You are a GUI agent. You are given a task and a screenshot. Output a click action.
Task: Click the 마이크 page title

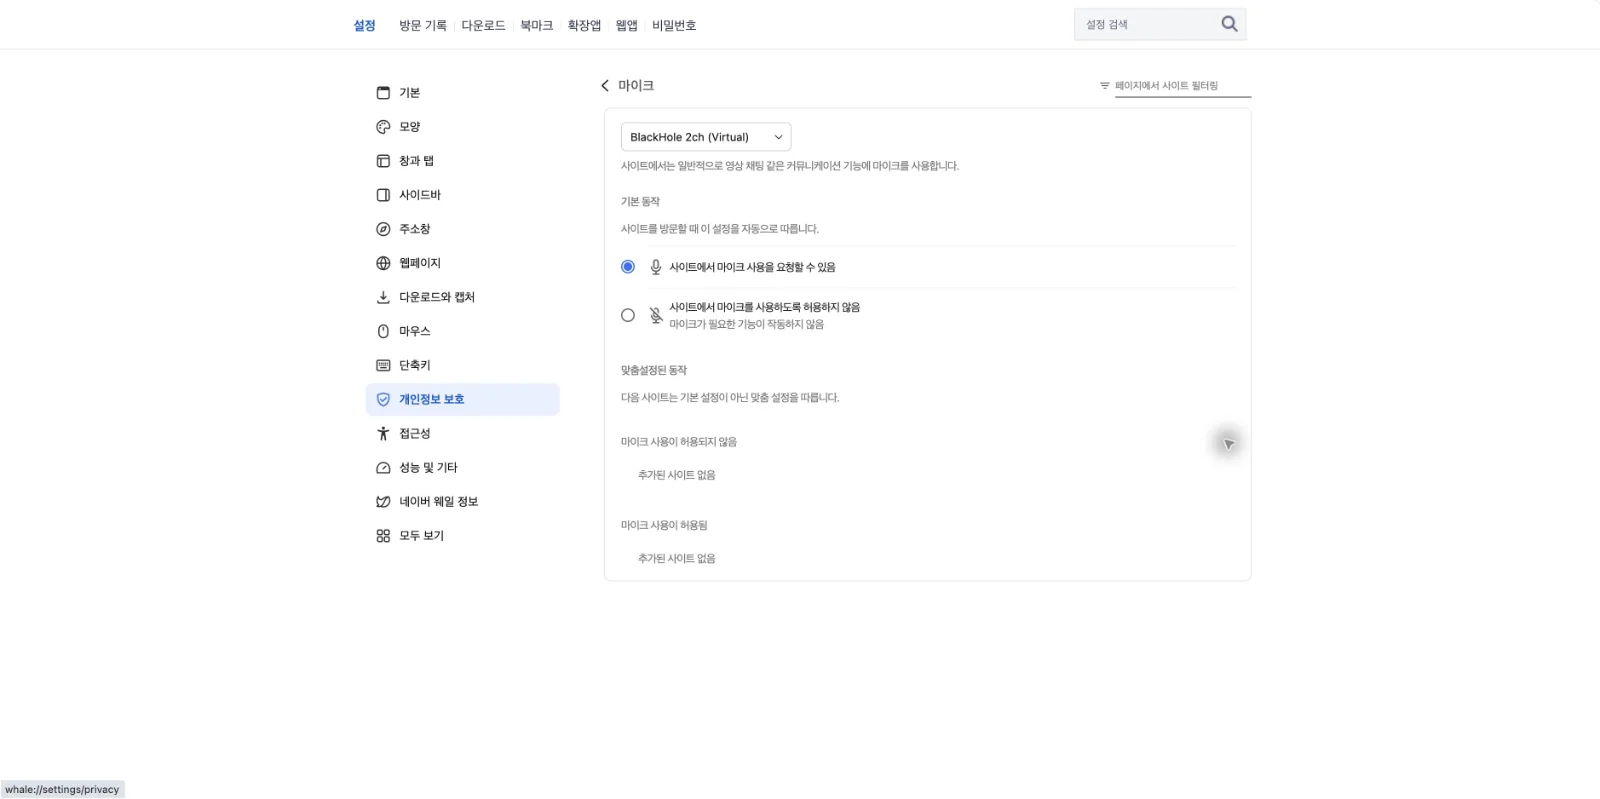[x=636, y=85]
